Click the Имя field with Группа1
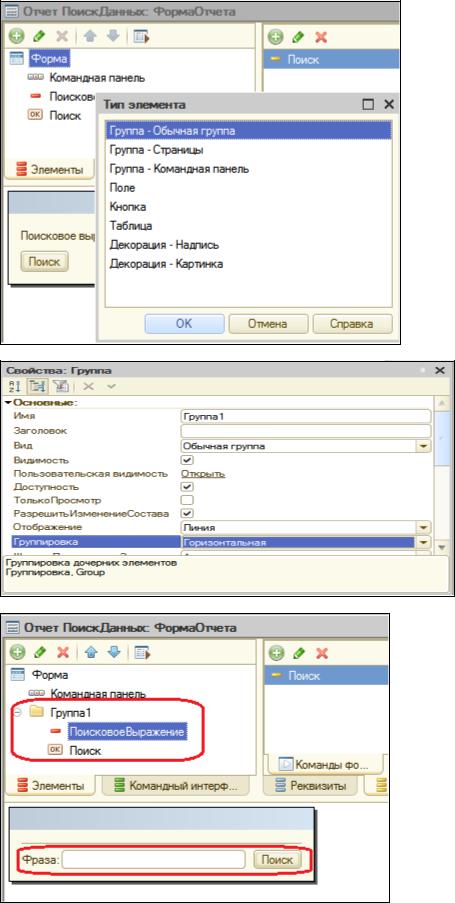The height and width of the screenshot is (903, 455). click(306, 416)
